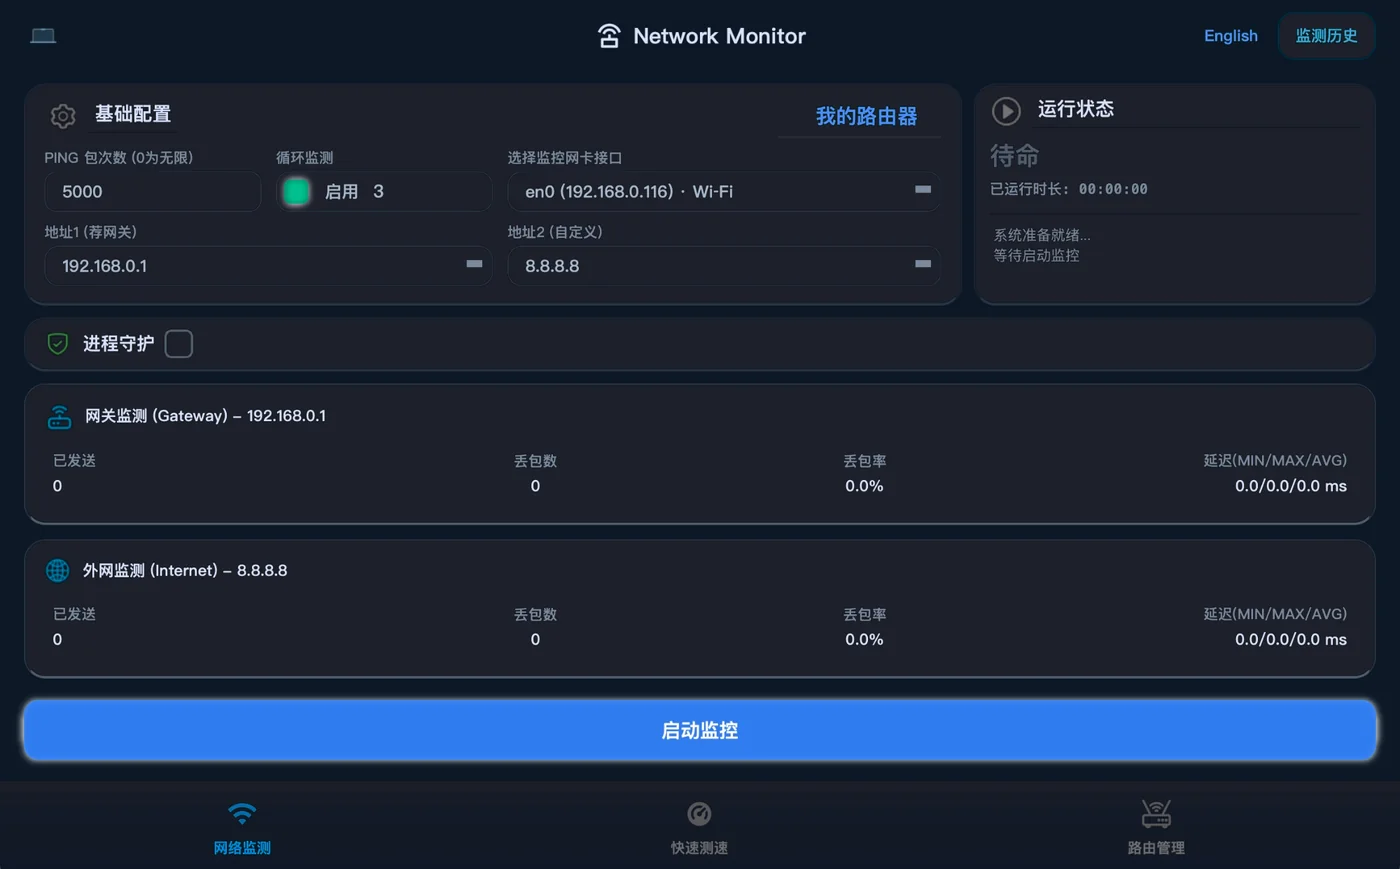This screenshot has width=1400, height=869.
Task: Start monitoring with the 启动监控 button
Action: tap(700, 730)
